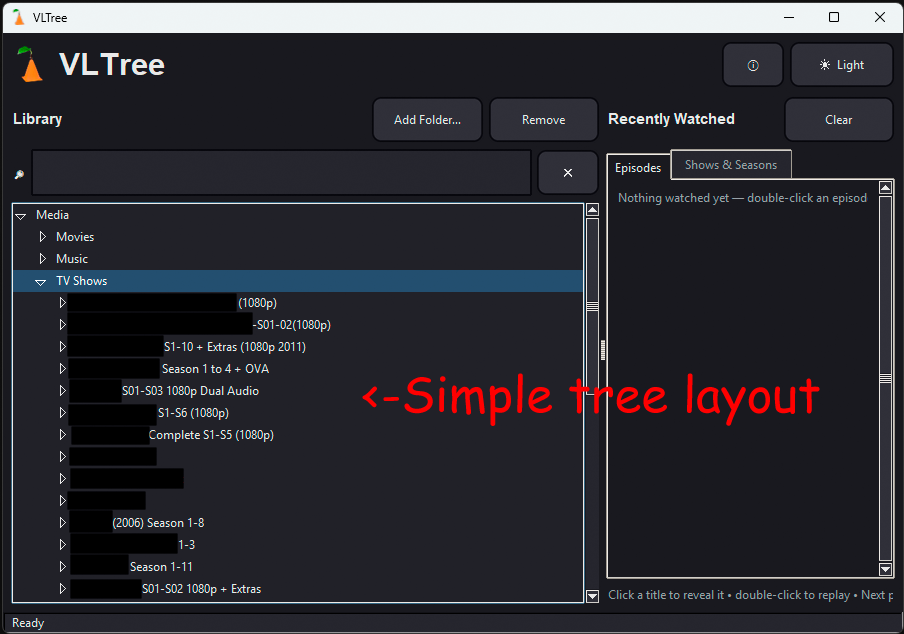The width and height of the screenshot is (904, 634).
Task: Clear the search with the X button
Action: 567,172
